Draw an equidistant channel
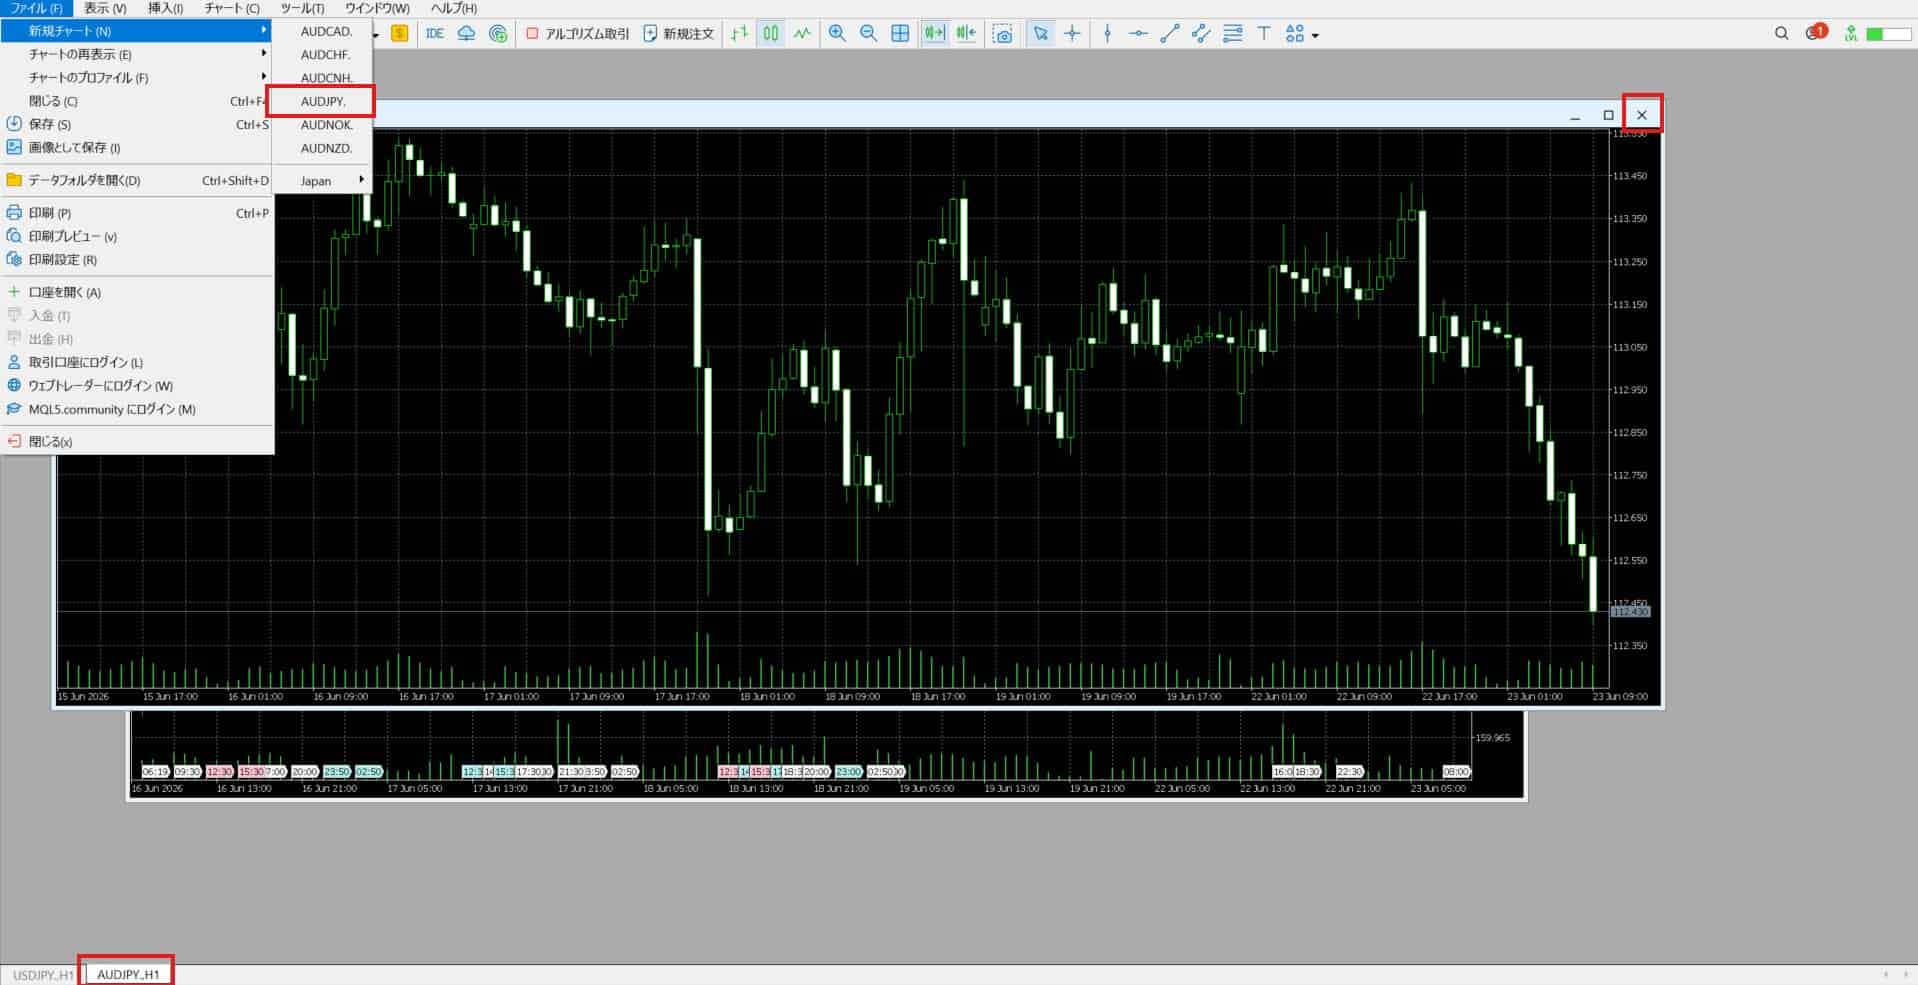Viewport: 1918px width, 985px height. tap(1201, 34)
